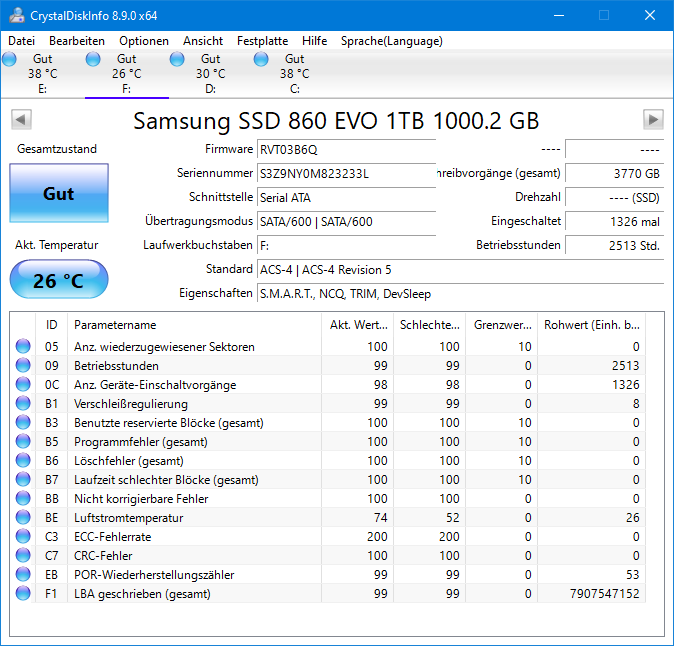This screenshot has height=646, width=674.
Task: Select drive E: status icon
Action: click(x=9, y=59)
